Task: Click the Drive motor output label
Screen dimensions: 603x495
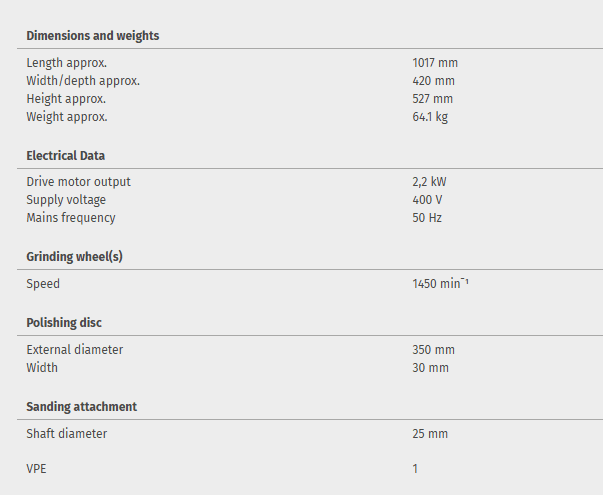Action: tap(78, 182)
